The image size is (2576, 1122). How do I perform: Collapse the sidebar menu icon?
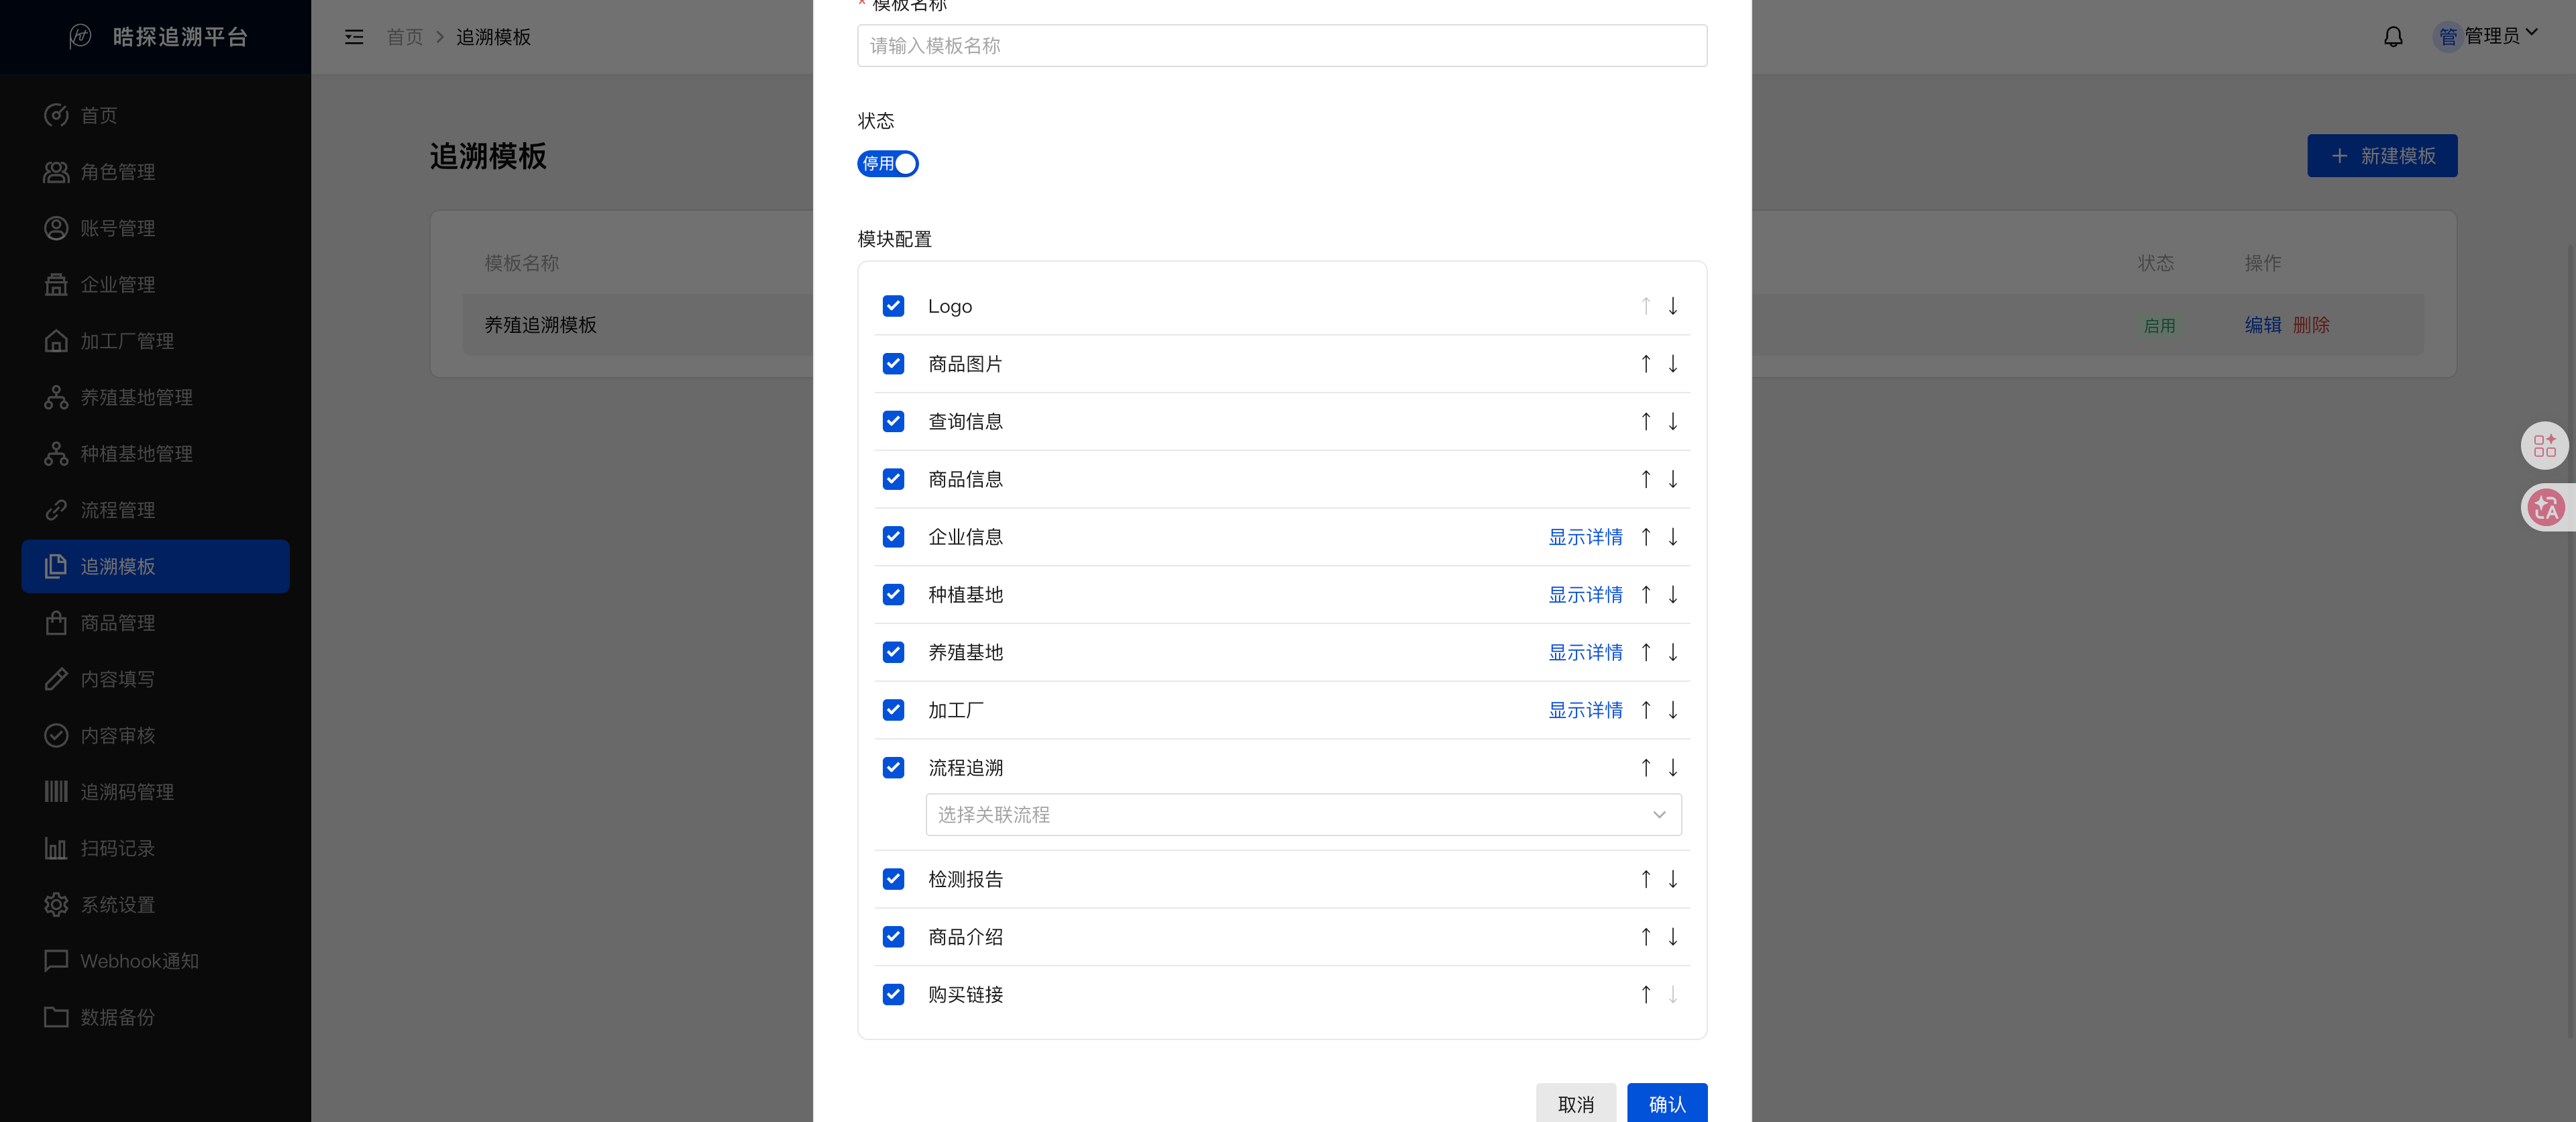(x=354, y=37)
